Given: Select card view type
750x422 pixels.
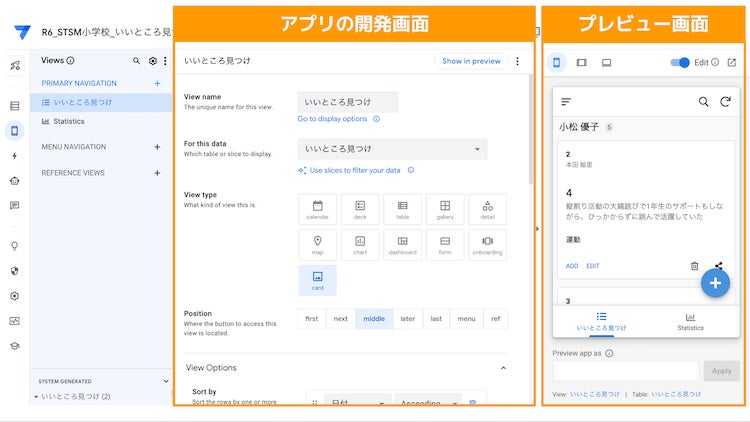Looking at the screenshot, I should point(318,280).
